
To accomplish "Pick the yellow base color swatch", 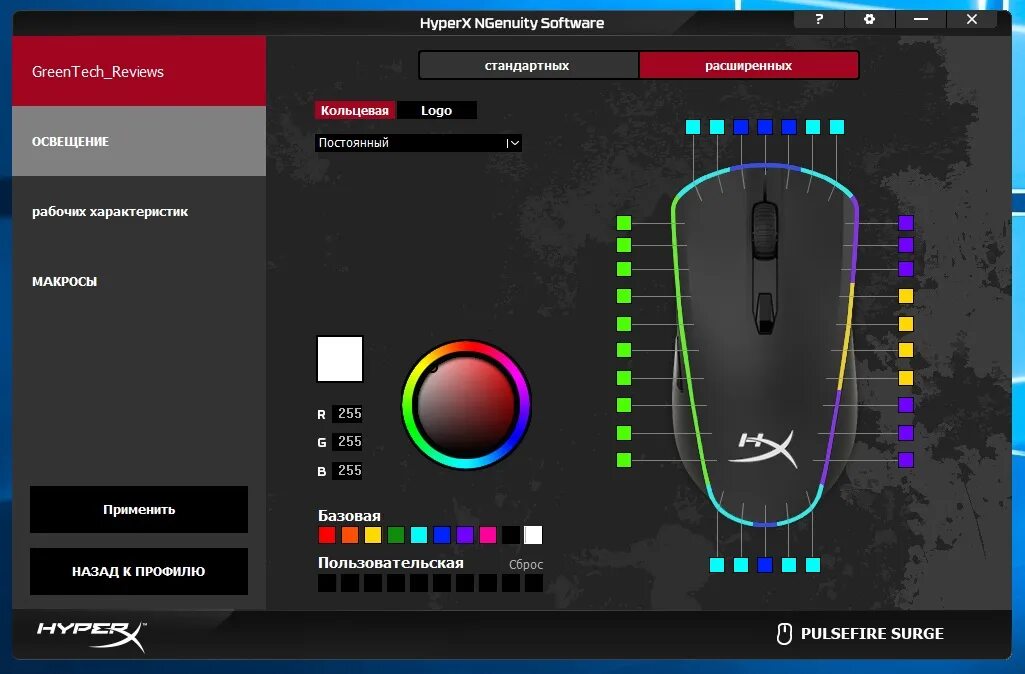I will (x=373, y=535).
